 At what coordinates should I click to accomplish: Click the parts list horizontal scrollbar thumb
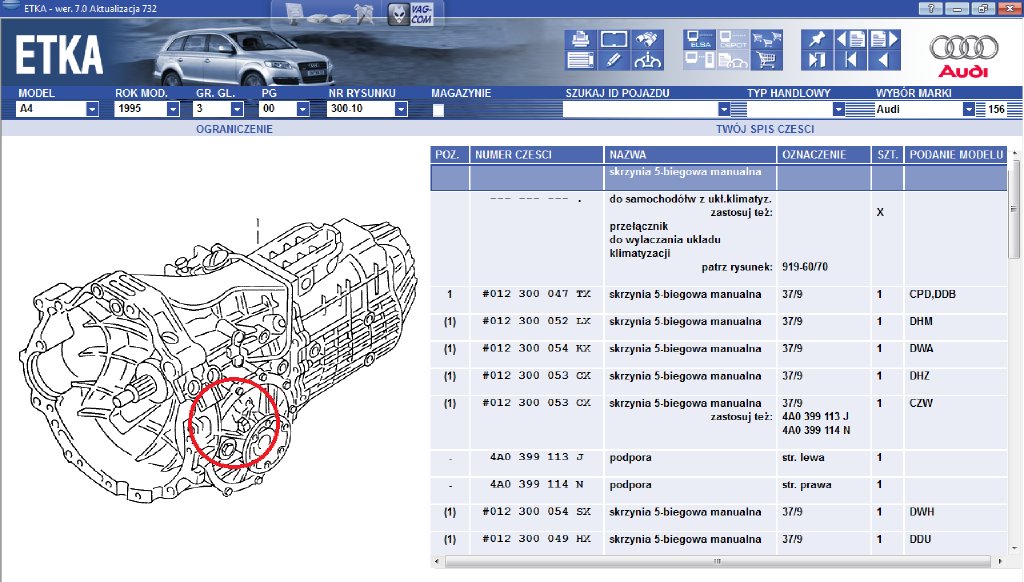coord(718,561)
